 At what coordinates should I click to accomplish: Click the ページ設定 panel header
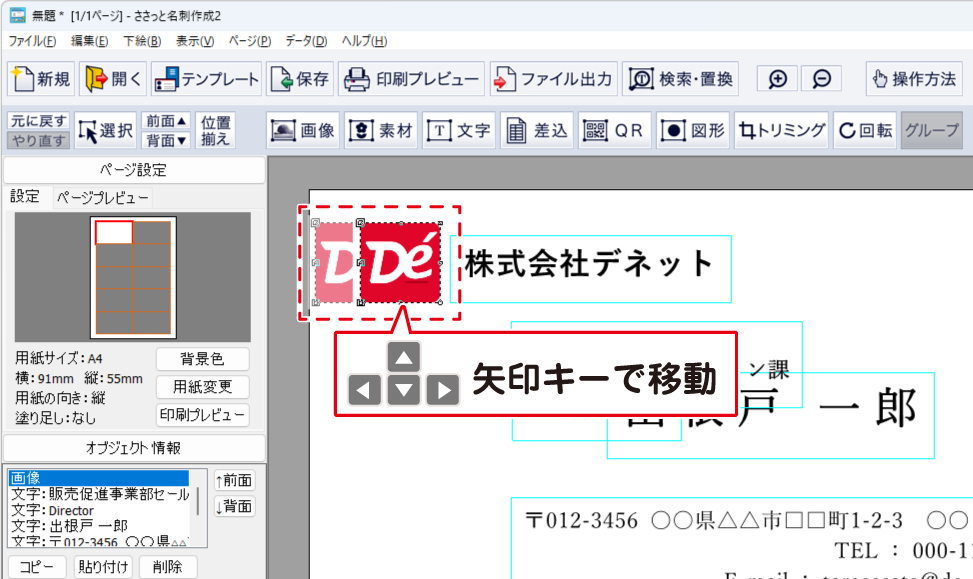pyautogui.click(x=134, y=170)
